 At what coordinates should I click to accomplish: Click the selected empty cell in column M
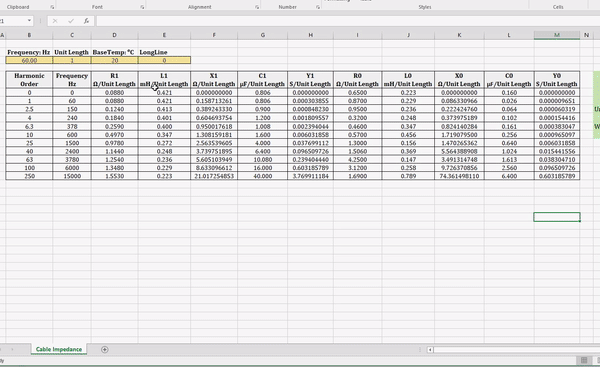[x=557, y=217]
